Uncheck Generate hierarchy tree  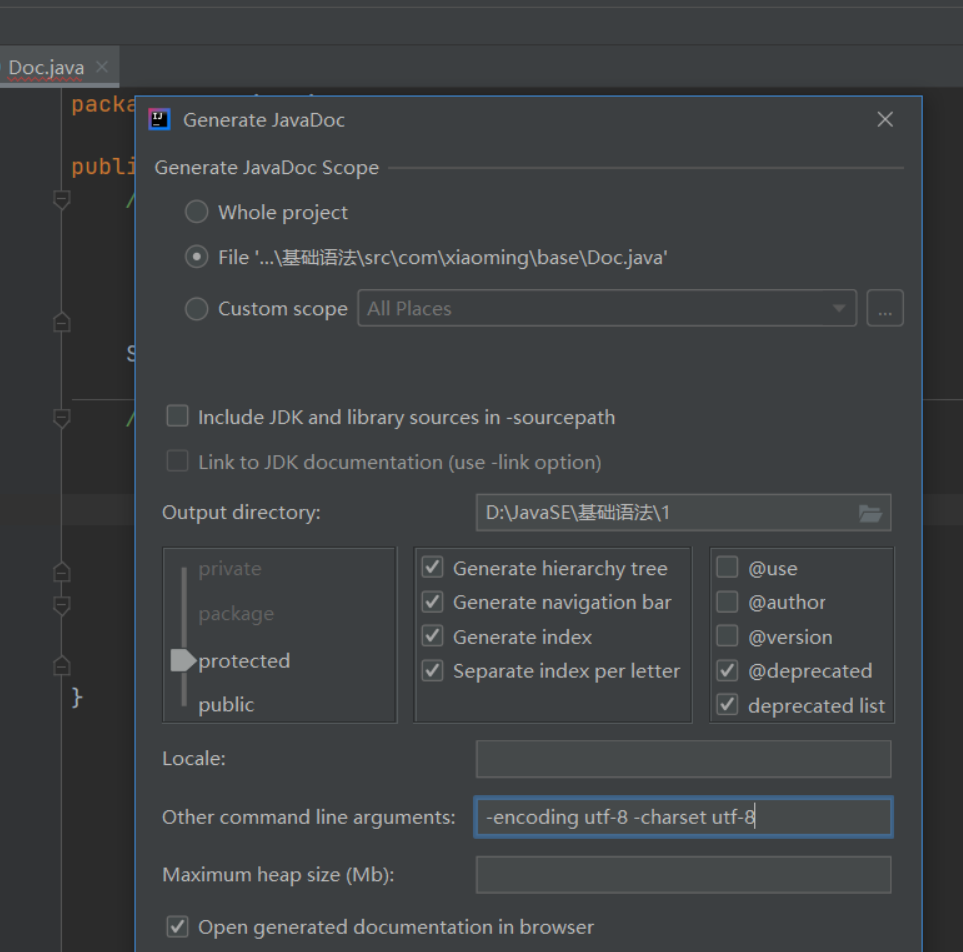[432, 567]
